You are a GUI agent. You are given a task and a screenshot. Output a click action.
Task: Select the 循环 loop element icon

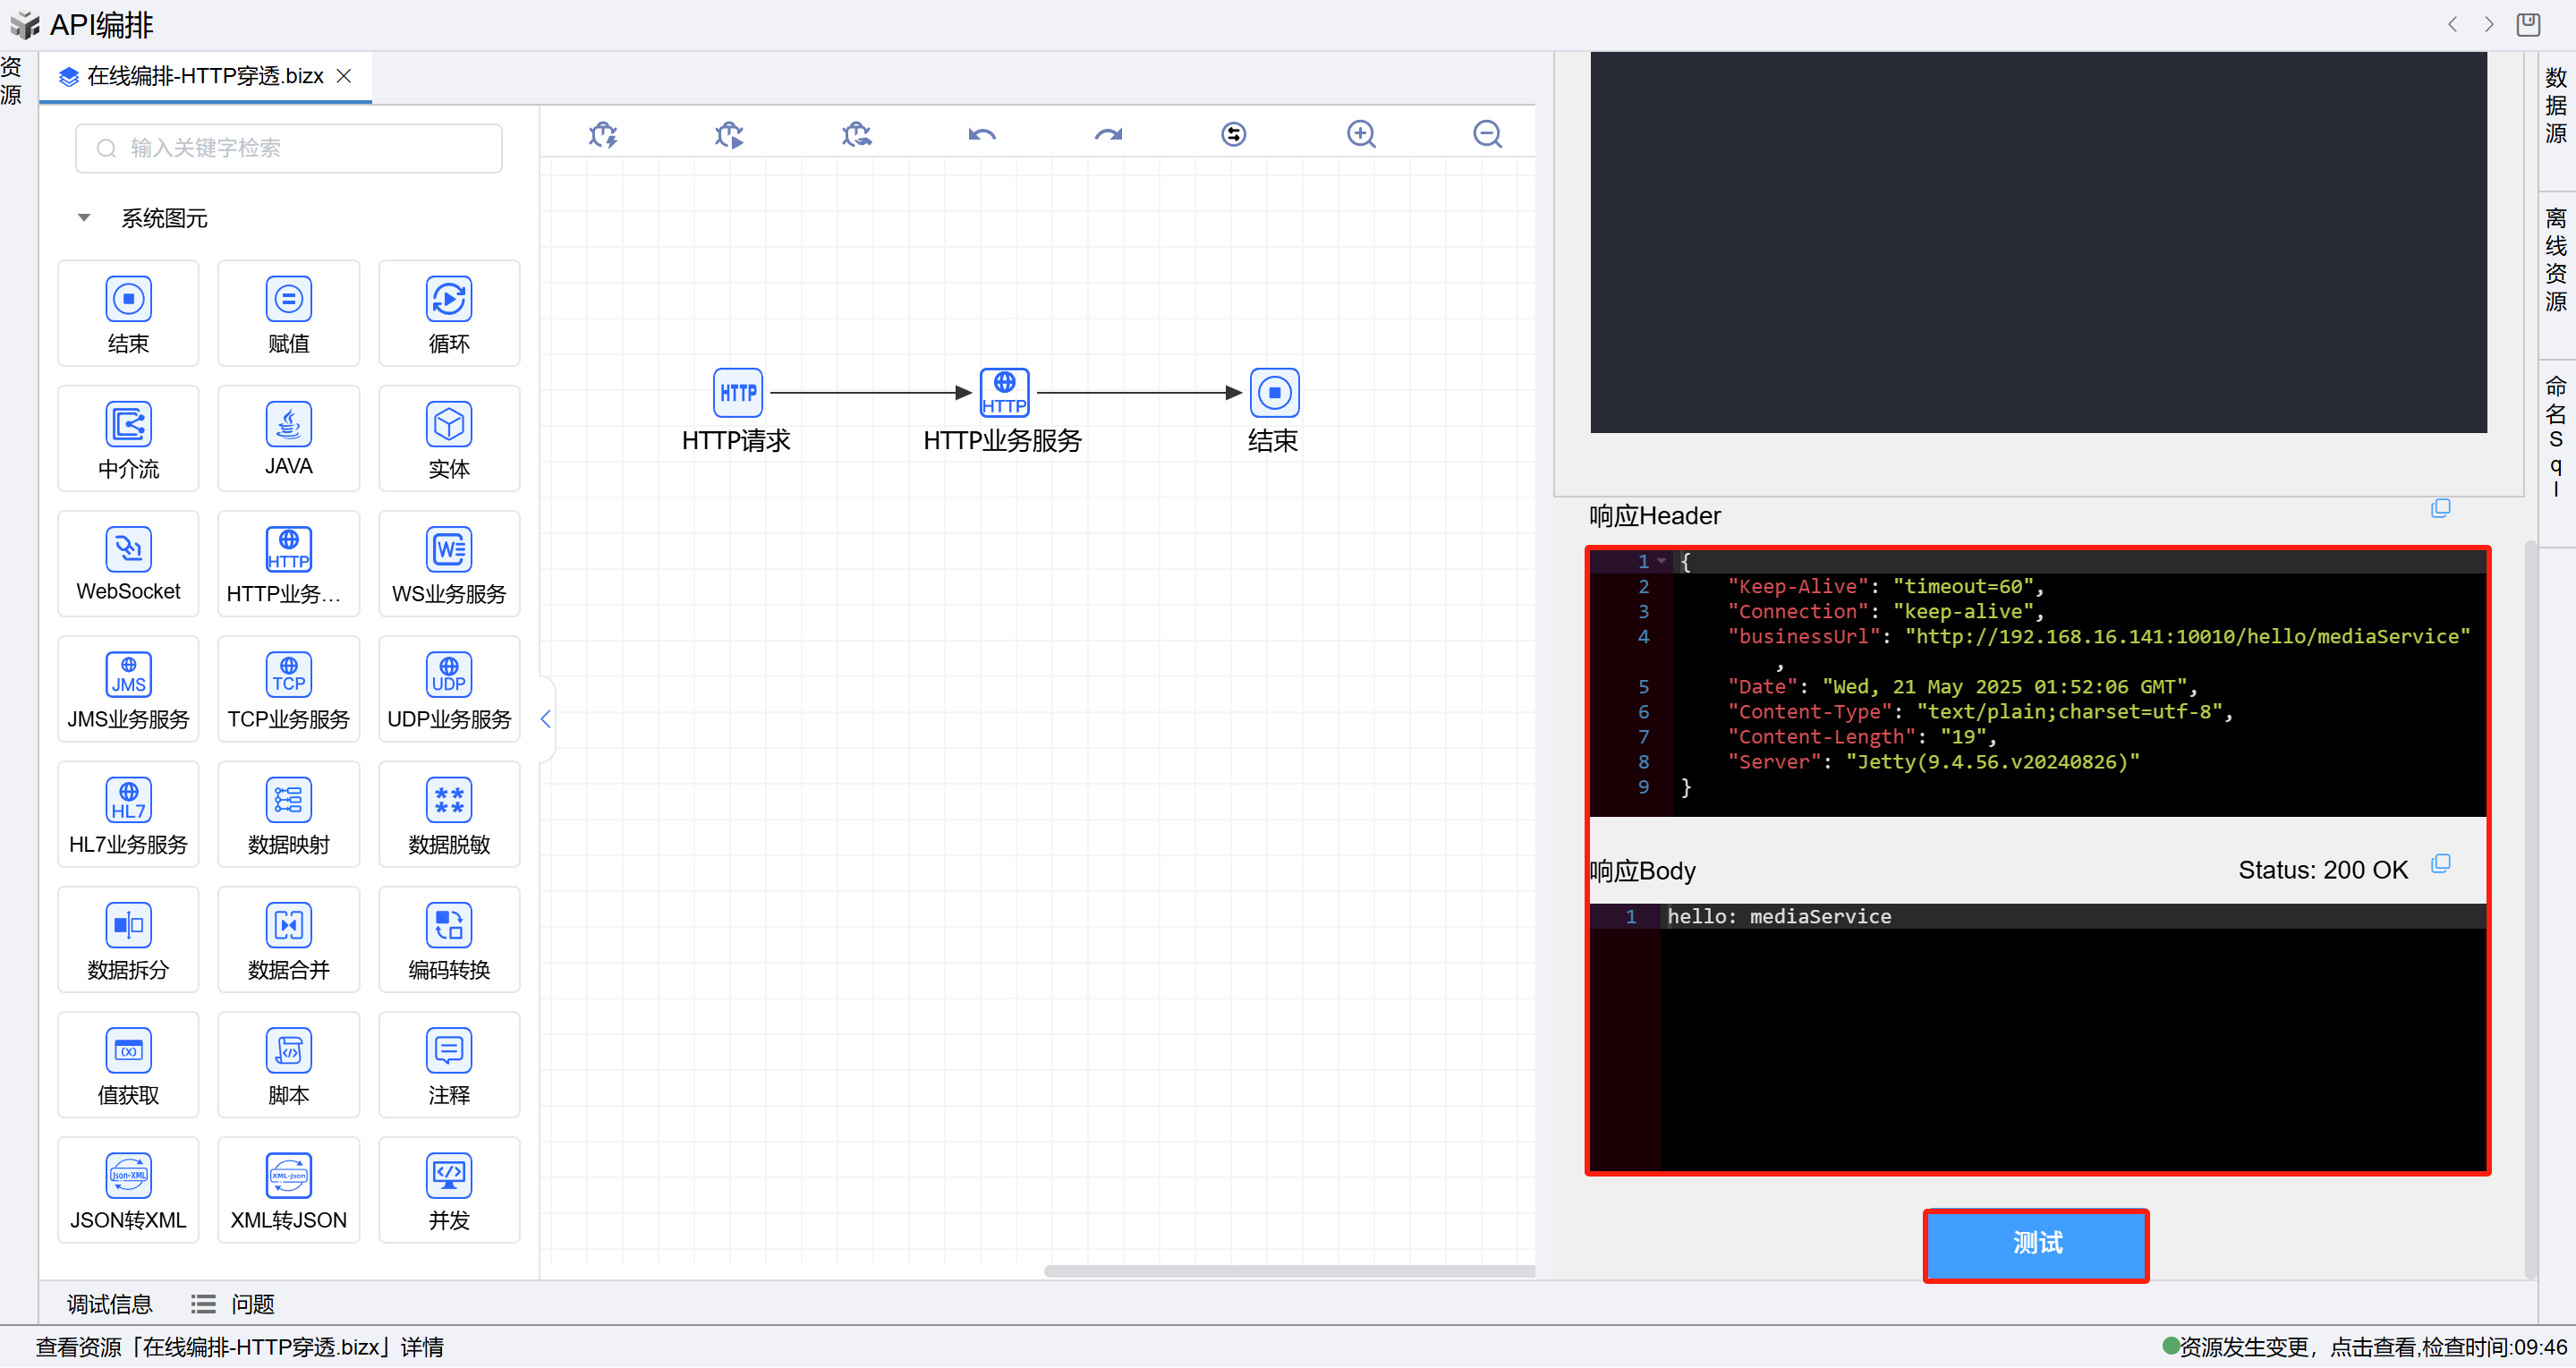(448, 299)
